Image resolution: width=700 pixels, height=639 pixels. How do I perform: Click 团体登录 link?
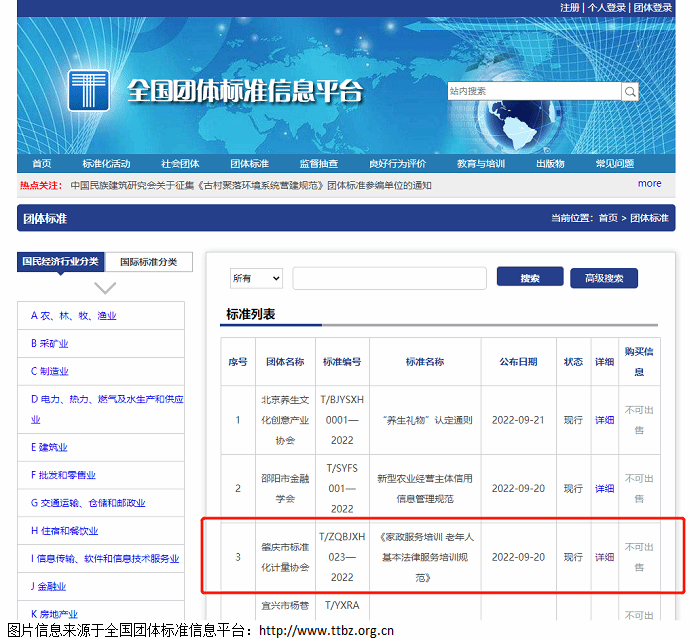pos(653,8)
